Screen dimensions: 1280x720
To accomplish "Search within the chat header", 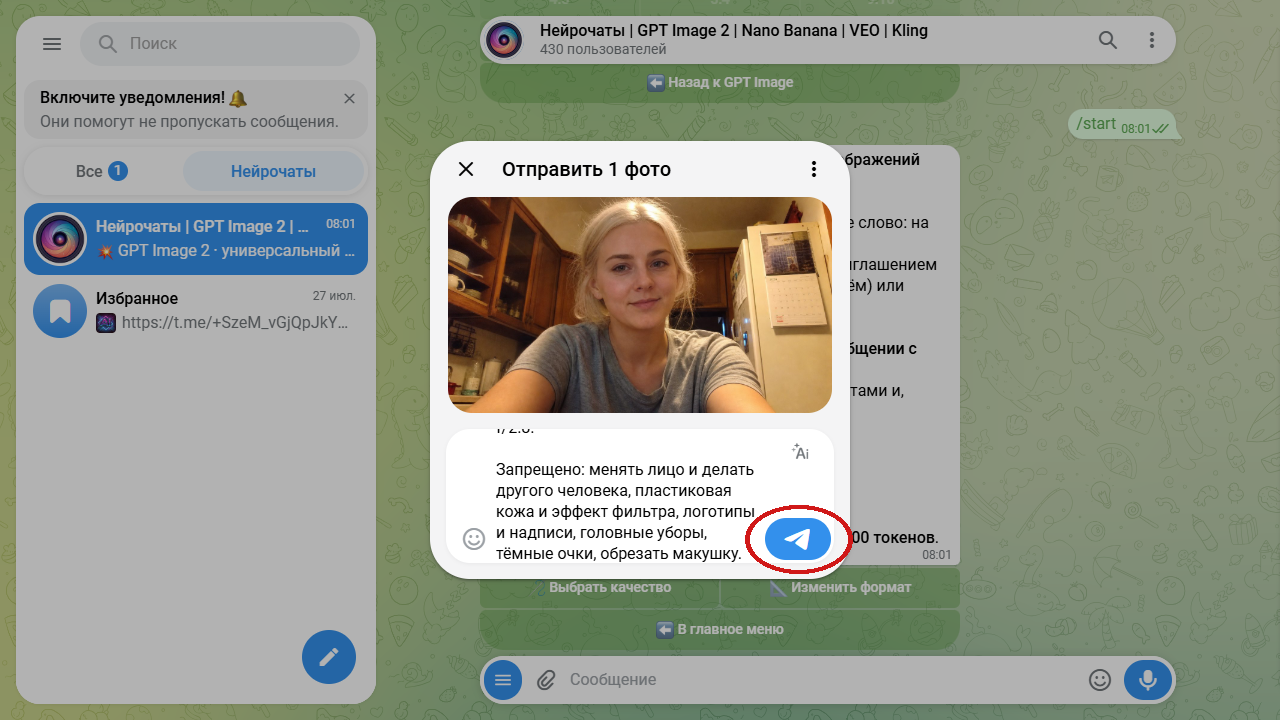I will tap(1108, 40).
